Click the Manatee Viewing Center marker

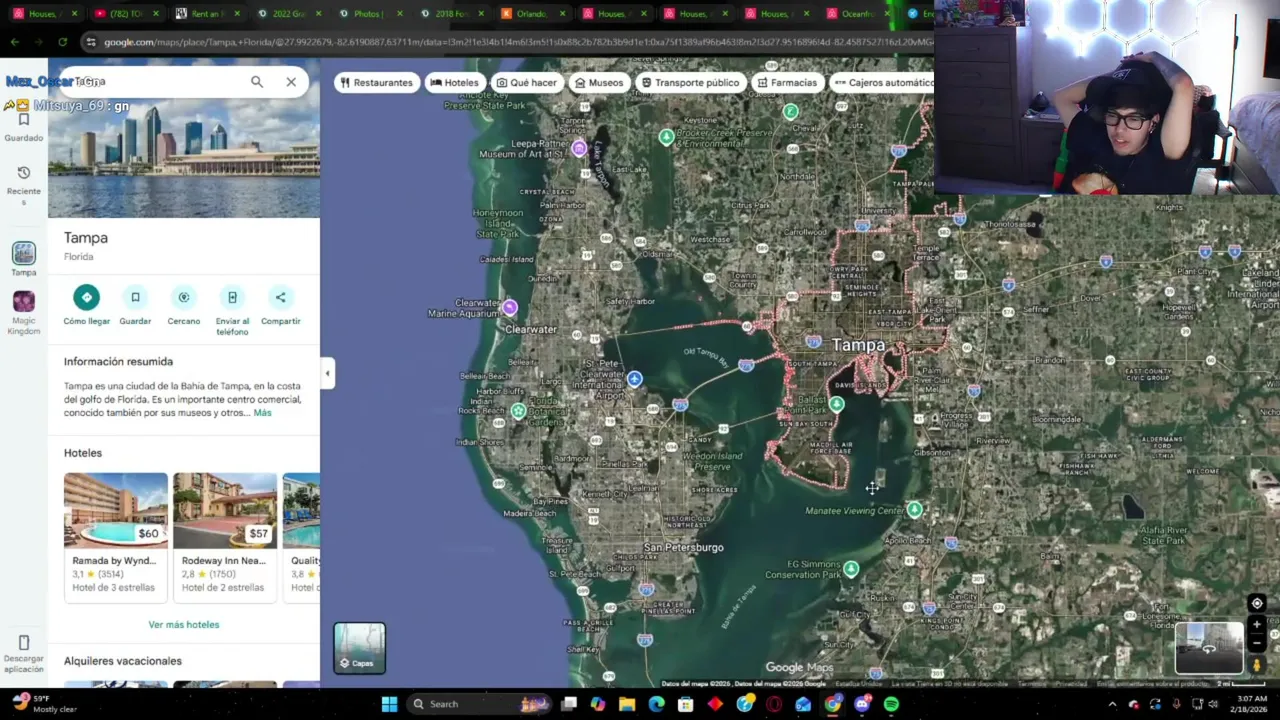click(x=914, y=510)
